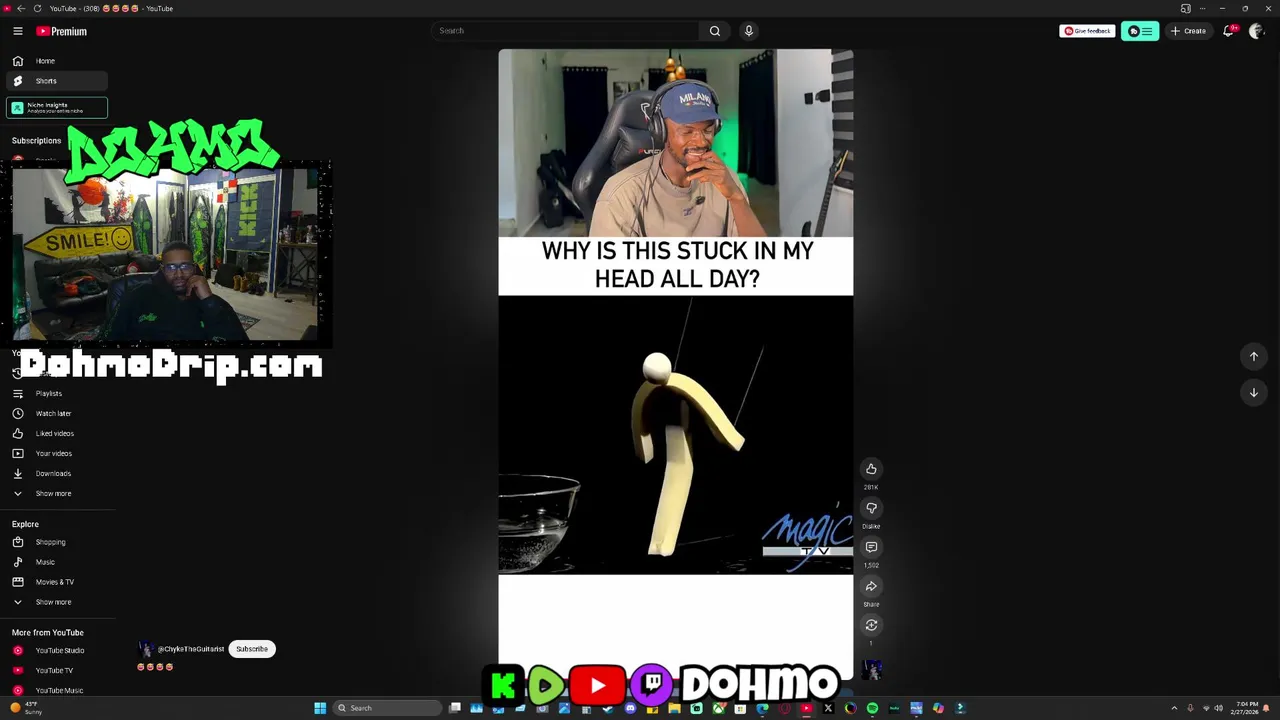Open account avatar menu
Viewport: 1280px width, 720px height.
click(x=1257, y=31)
